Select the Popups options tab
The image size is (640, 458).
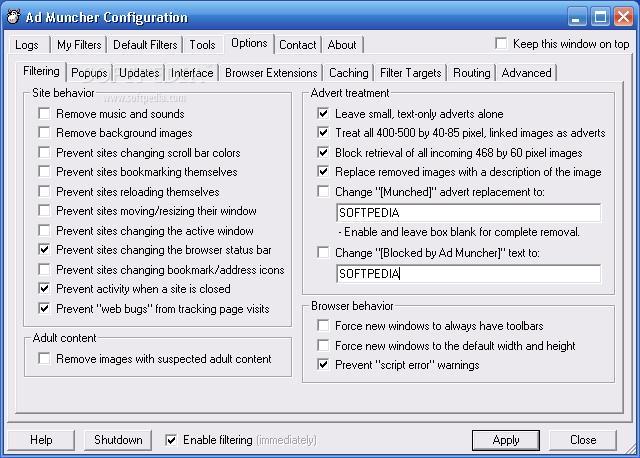[x=90, y=73]
